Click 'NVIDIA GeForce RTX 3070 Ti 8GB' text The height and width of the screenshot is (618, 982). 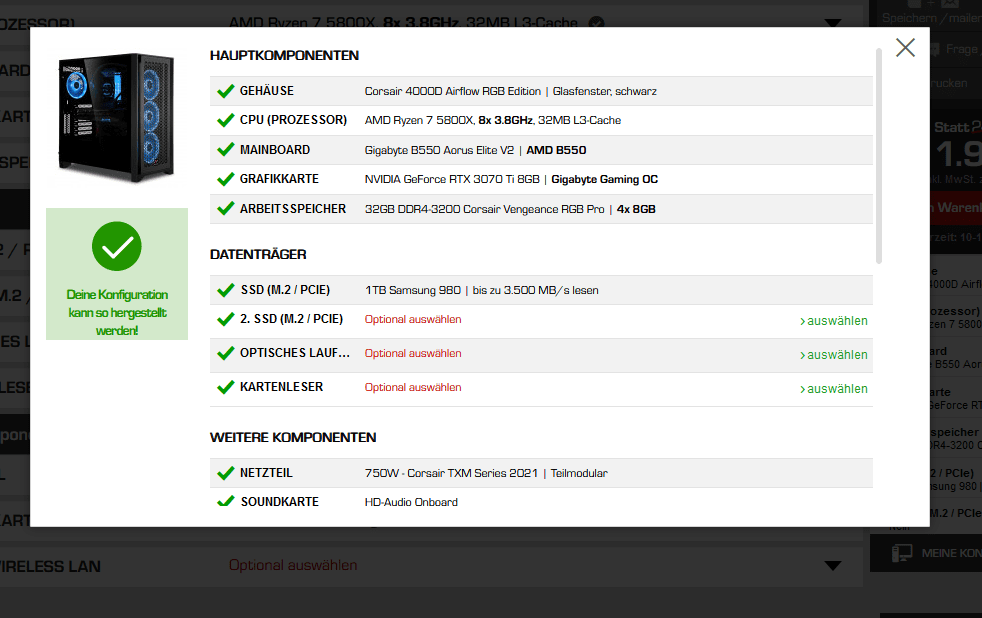[452, 180]
